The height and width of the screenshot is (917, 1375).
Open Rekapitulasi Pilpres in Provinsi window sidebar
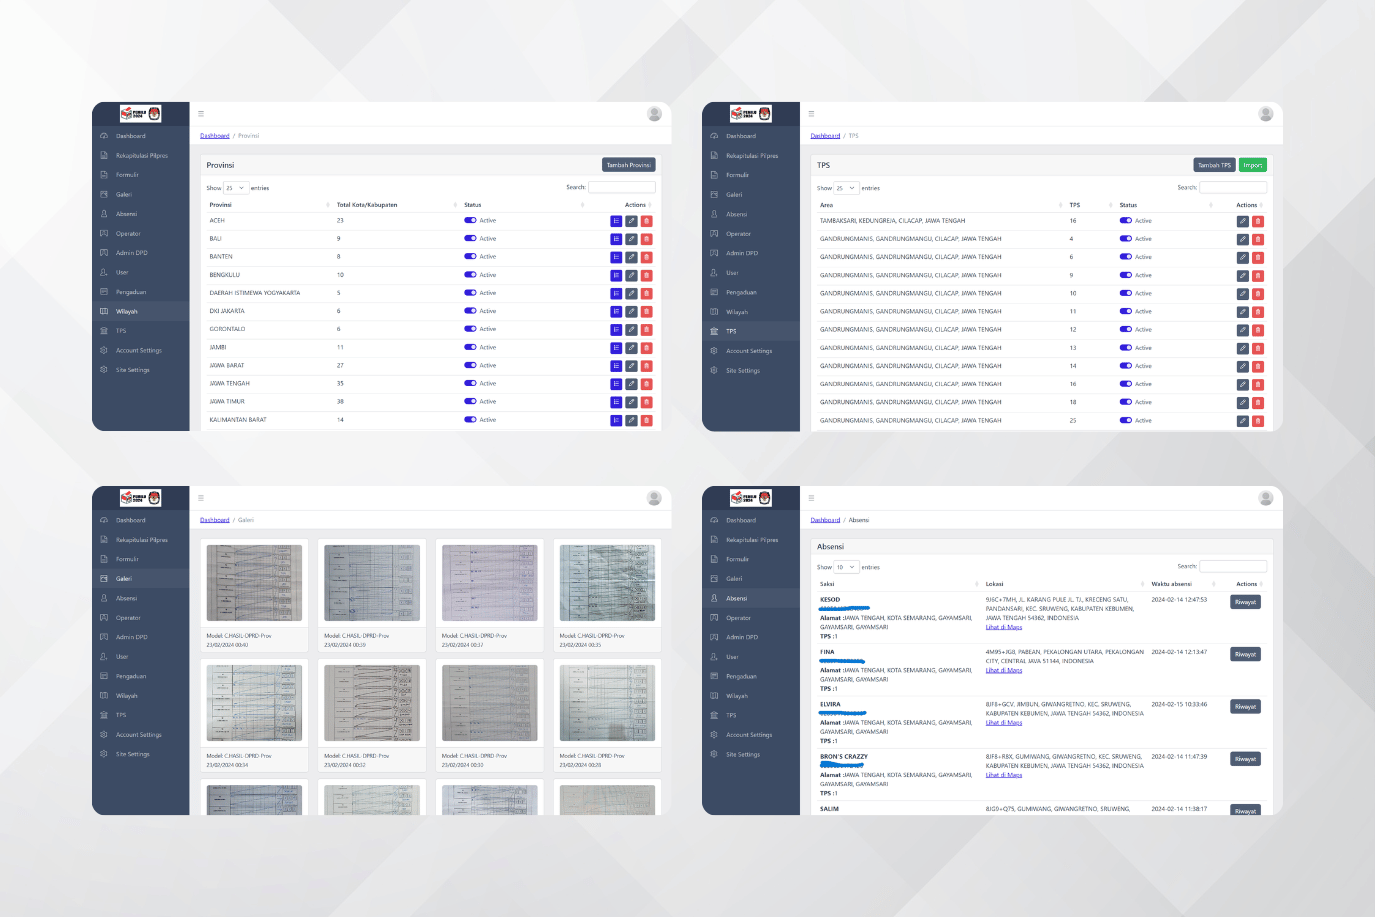[x=140, y=156]
